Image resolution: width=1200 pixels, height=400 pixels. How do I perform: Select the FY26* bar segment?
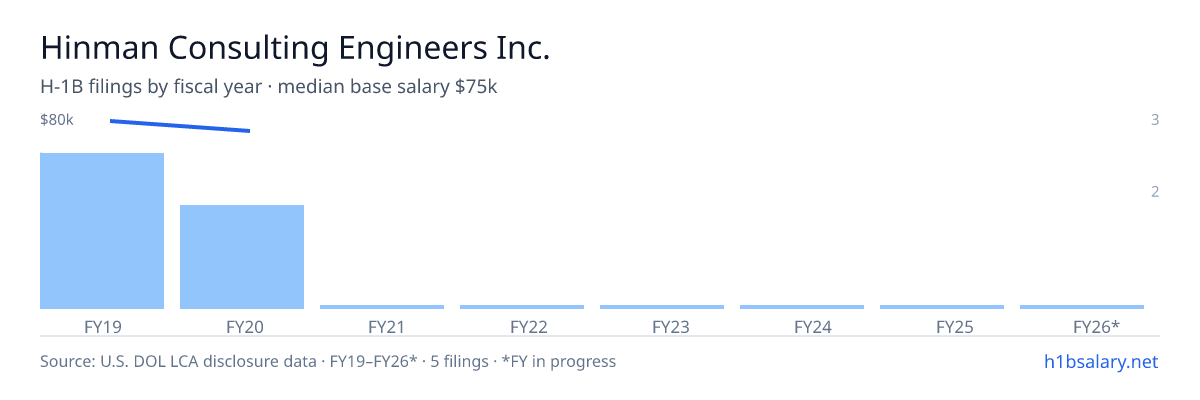click(1082, 307)
